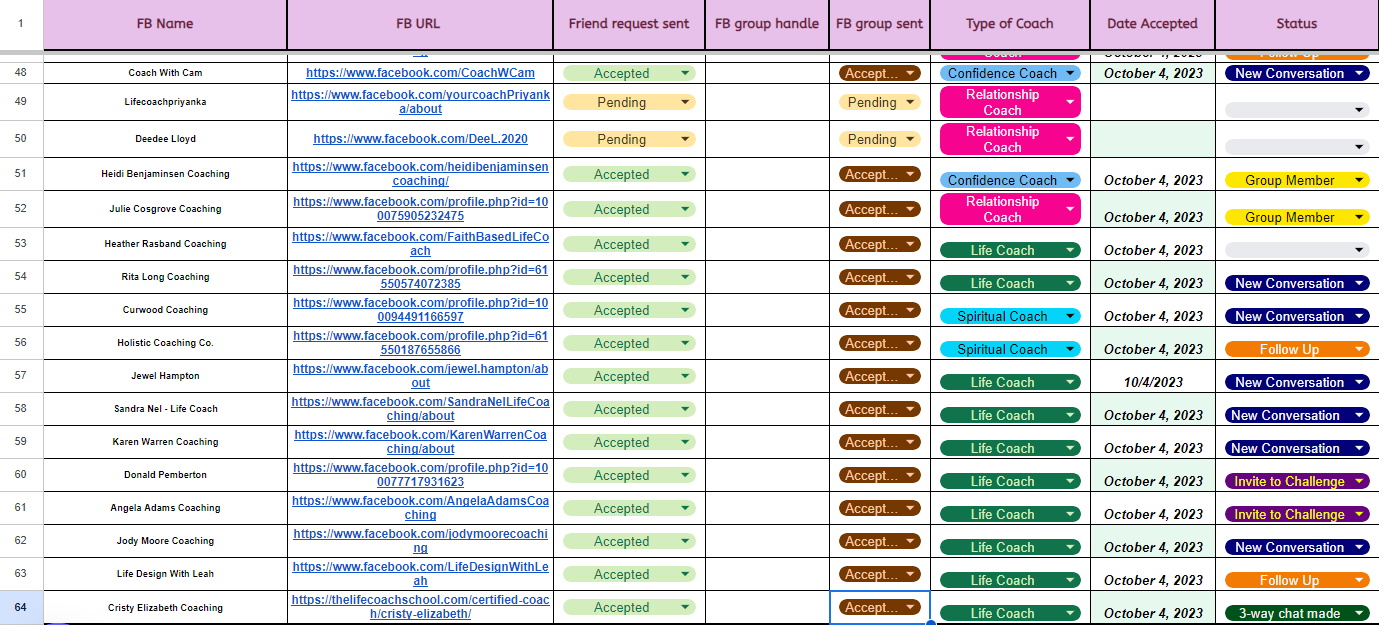Select the Type of Coach column header
The height and width of the screenshot is (625, 1379).
coord(1010,24)
